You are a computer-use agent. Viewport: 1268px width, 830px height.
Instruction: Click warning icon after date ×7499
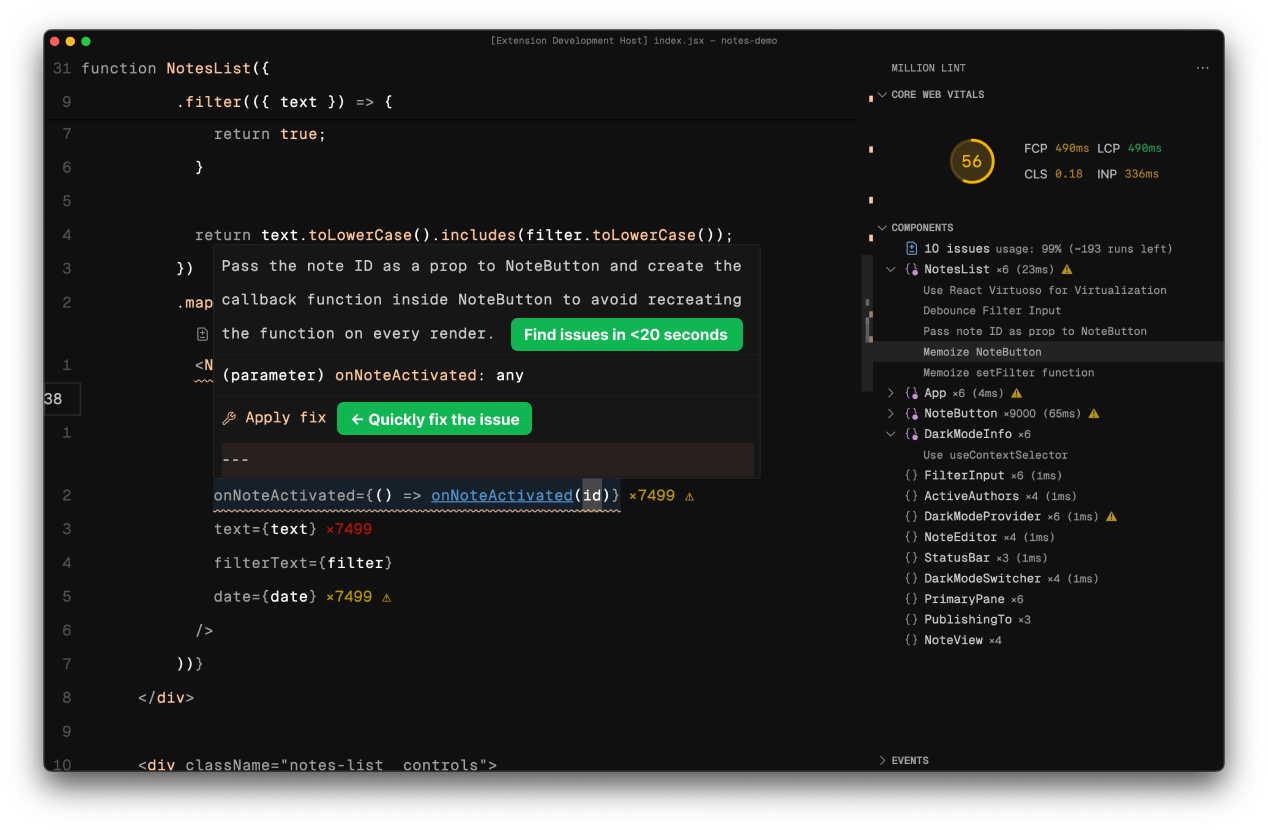[387, 597]
